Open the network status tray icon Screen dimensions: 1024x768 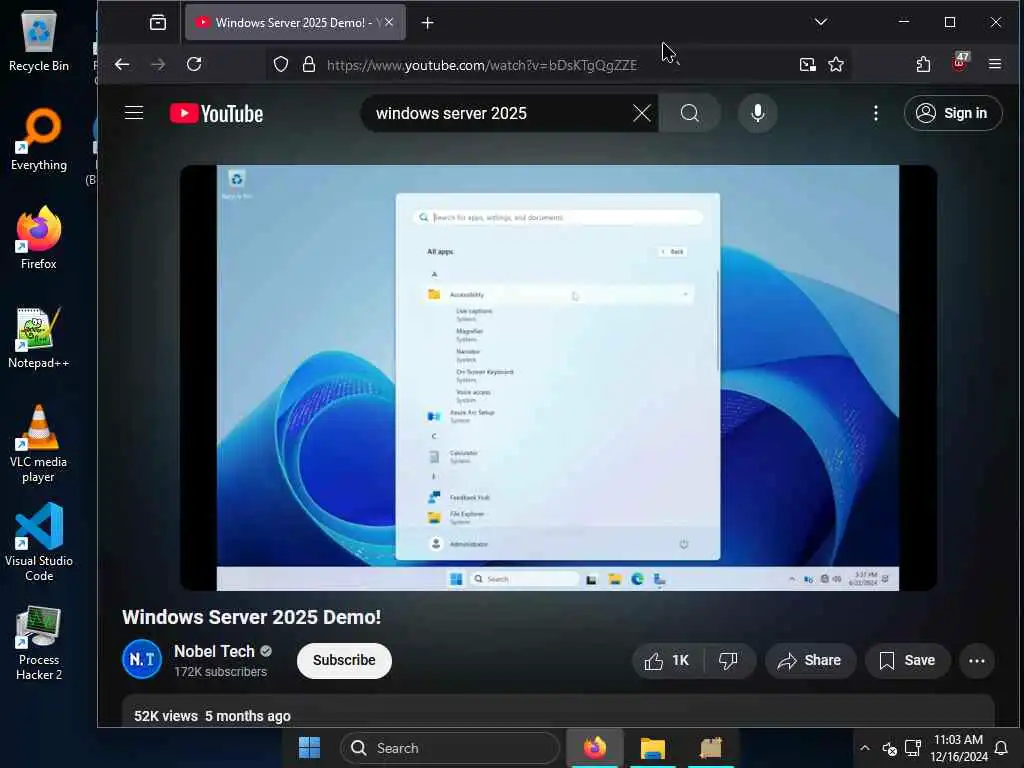click(x=913, y=748)
